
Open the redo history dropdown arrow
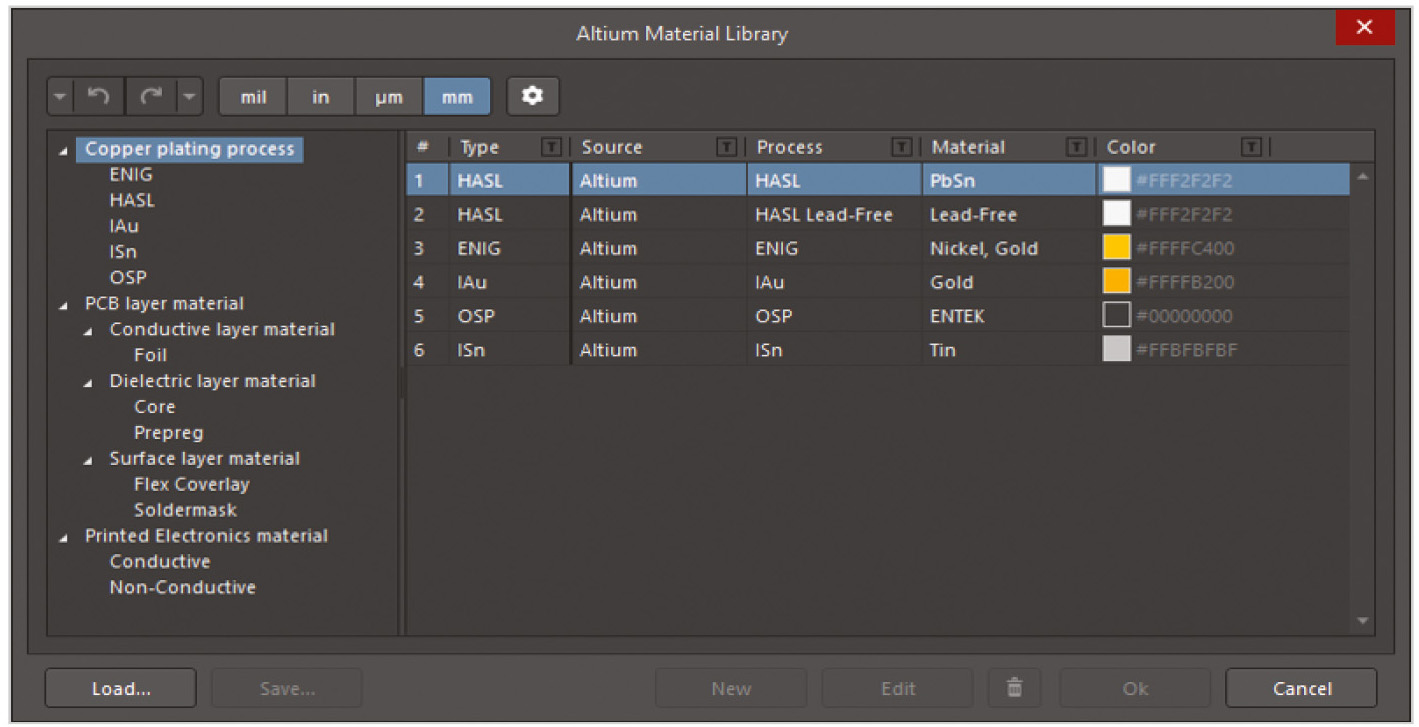click(x=190, y=97)
